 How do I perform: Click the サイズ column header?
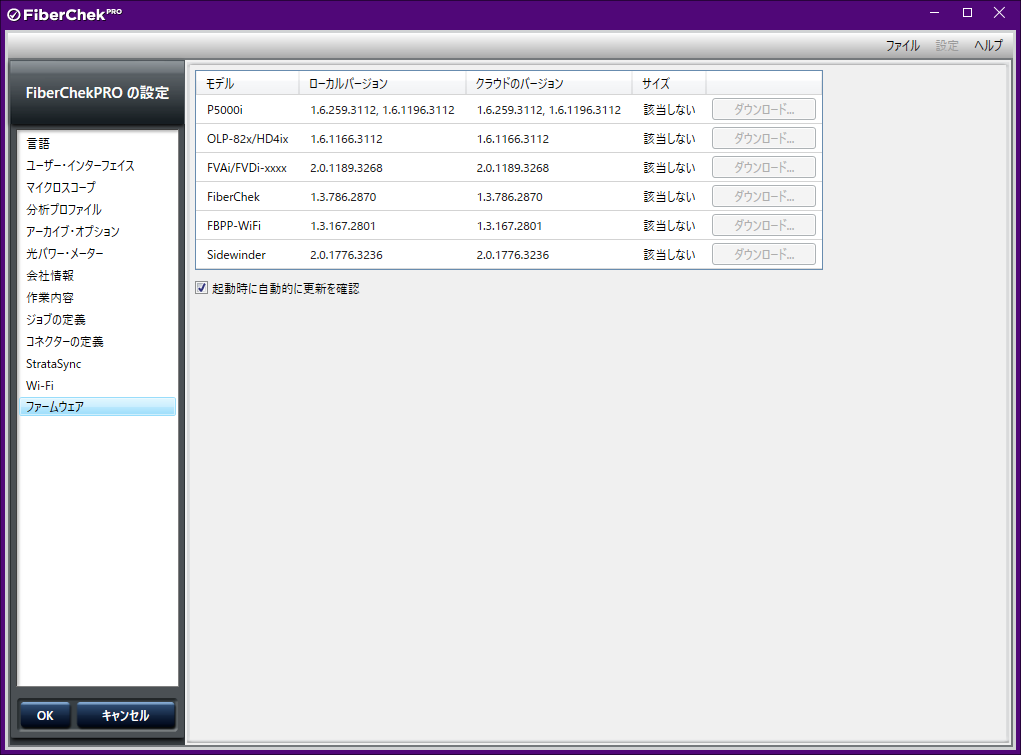(669, 83)
